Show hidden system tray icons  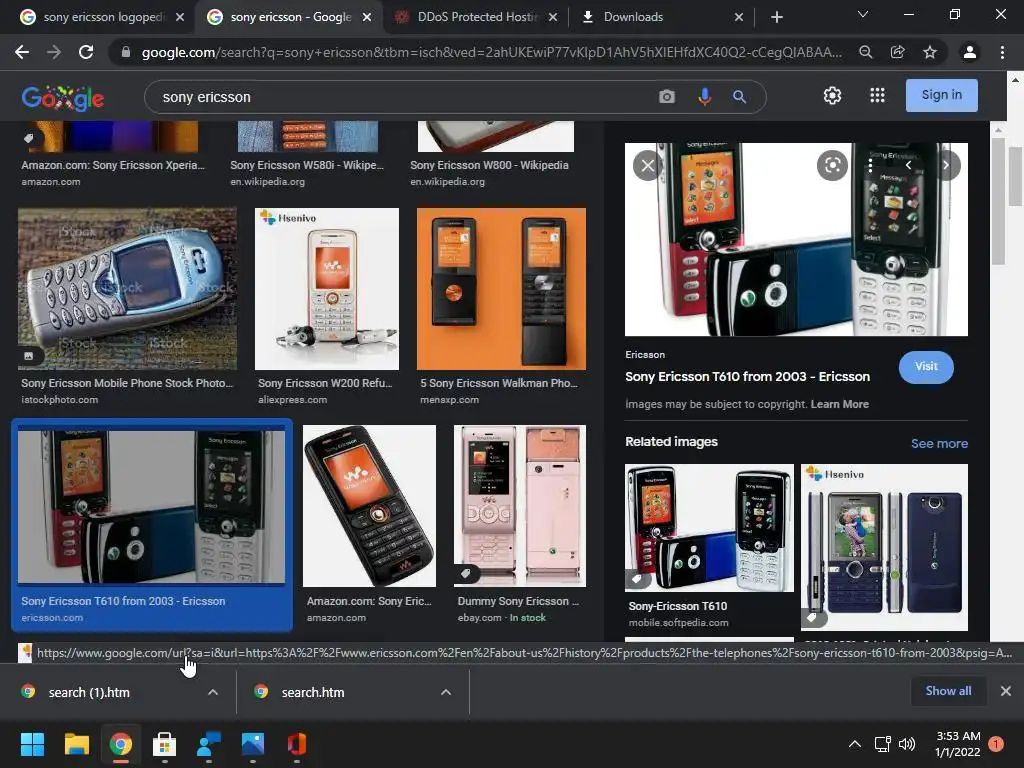854,744
